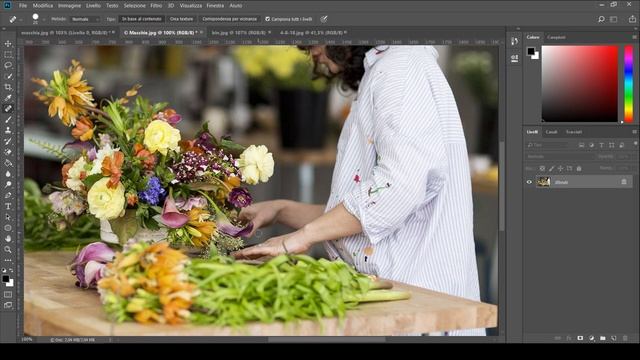
Task: Click the layer lock icon on Sfondo
Action: [x=624, y=182]
